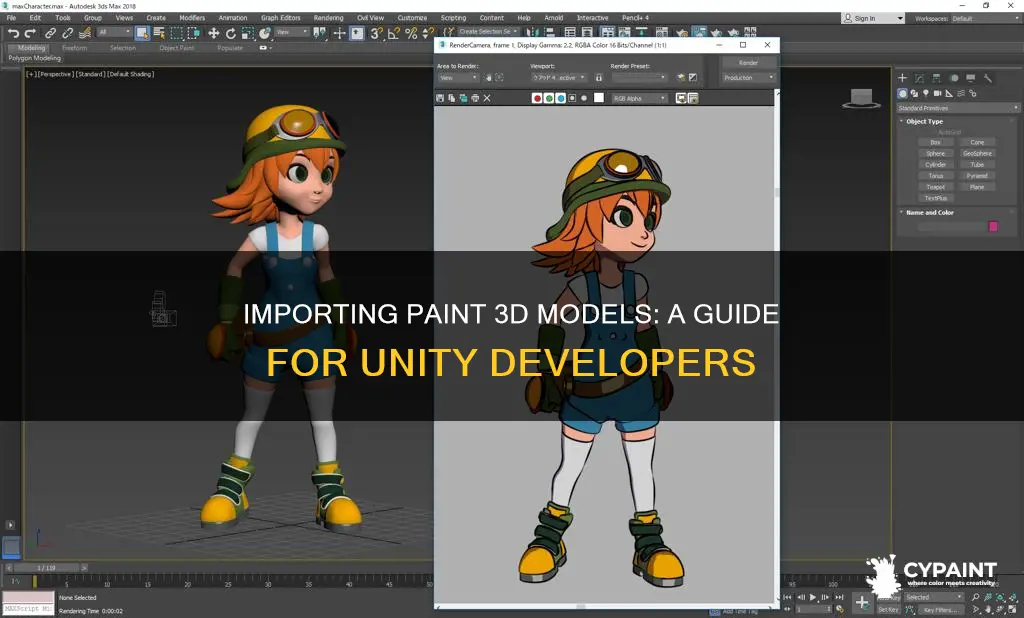This screenshot has width=1024, height=618.
Task: Open the Rendering menu
Action: (x=328, y=18)
